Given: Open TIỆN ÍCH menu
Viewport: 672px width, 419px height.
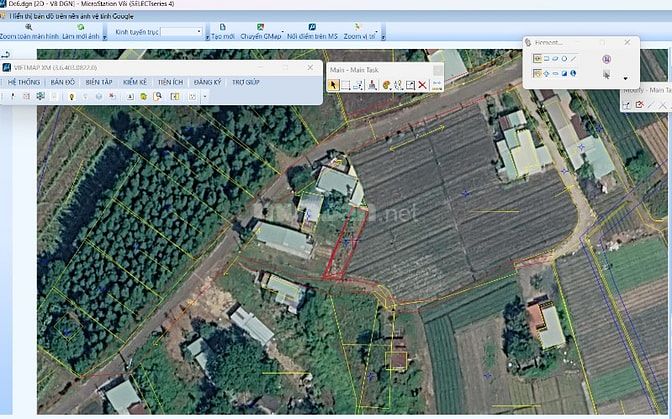Looking at the screenshot, I should click(170, 82).
